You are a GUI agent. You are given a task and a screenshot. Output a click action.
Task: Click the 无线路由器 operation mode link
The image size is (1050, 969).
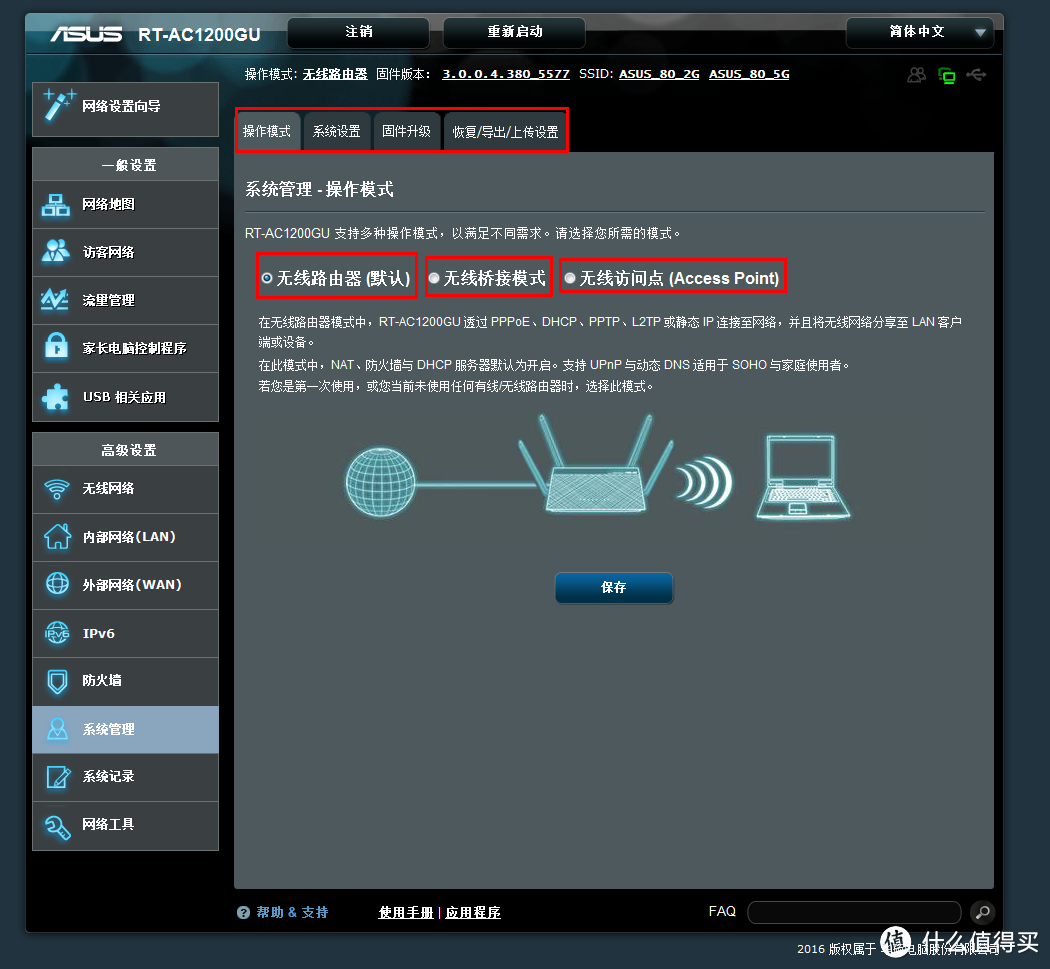(335, 74)
